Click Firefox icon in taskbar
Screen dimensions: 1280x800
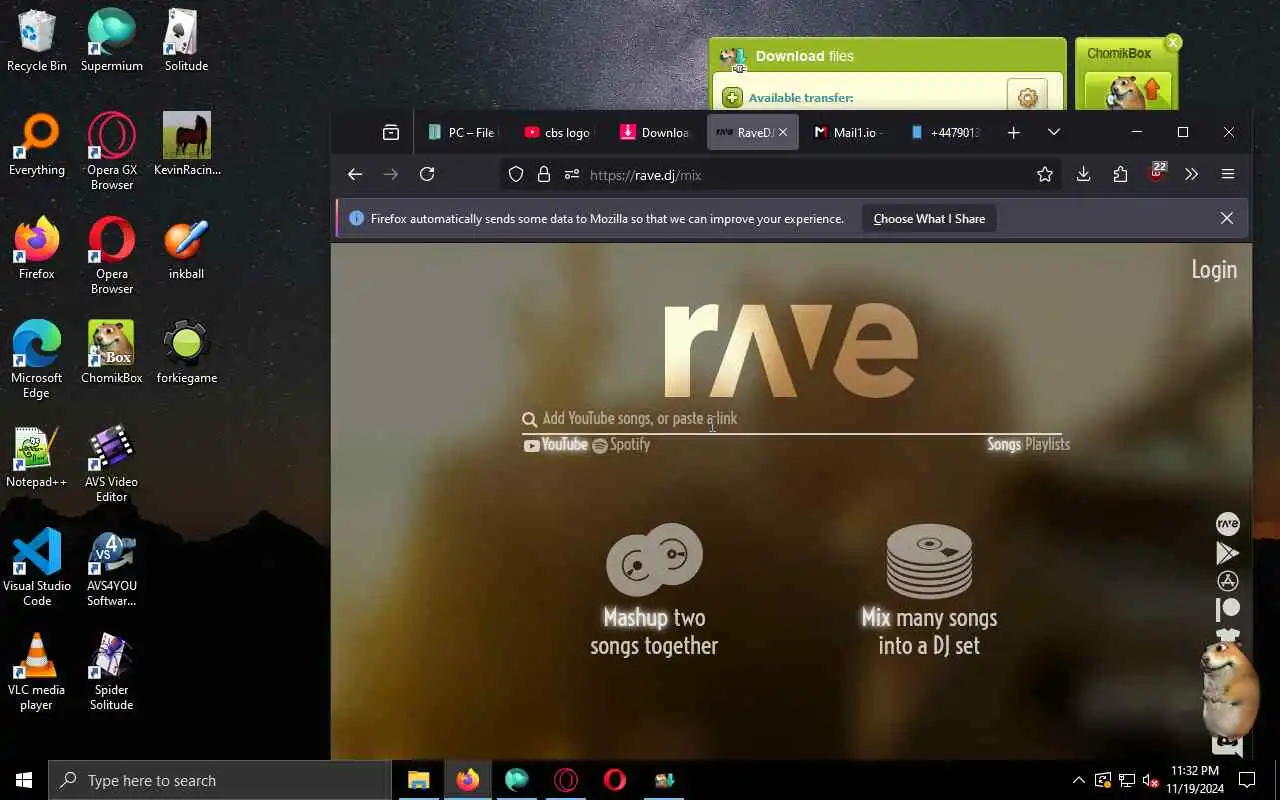click(468, 780)
